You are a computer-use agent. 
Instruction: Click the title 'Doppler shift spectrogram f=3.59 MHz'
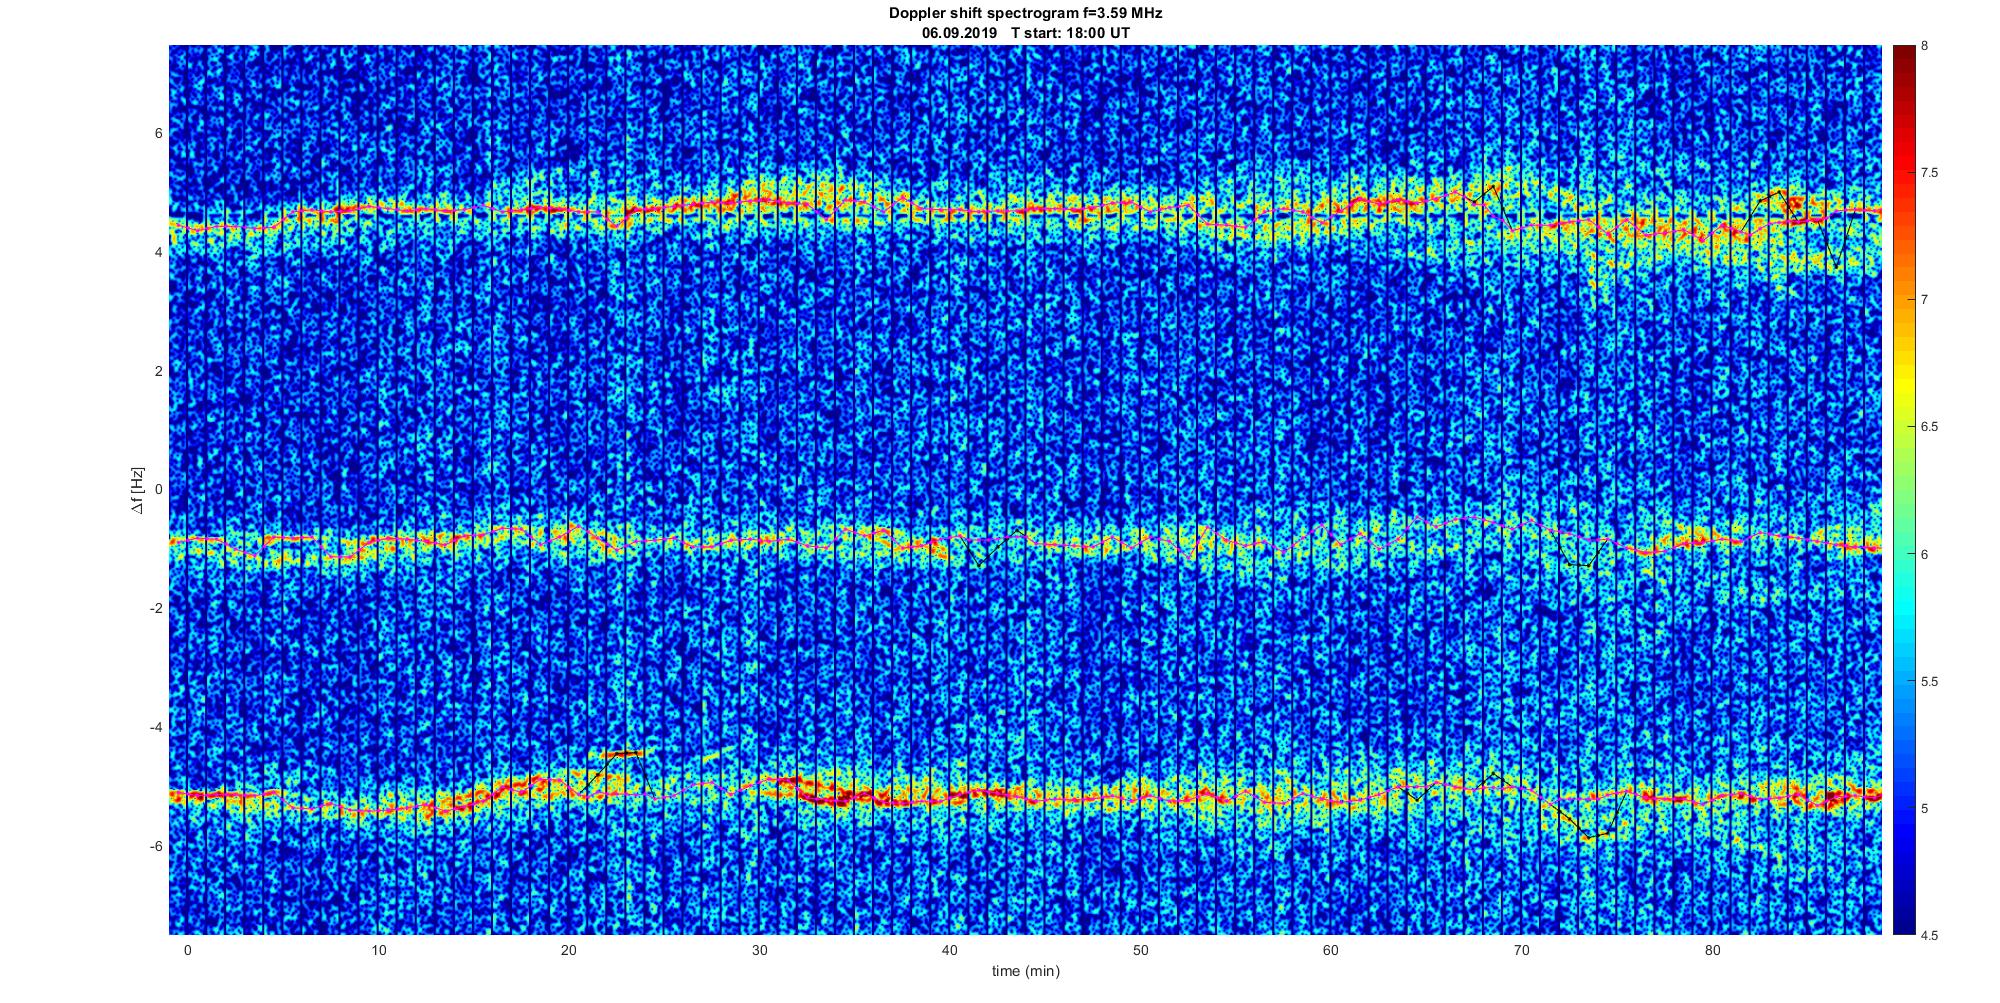point(1025,14)
